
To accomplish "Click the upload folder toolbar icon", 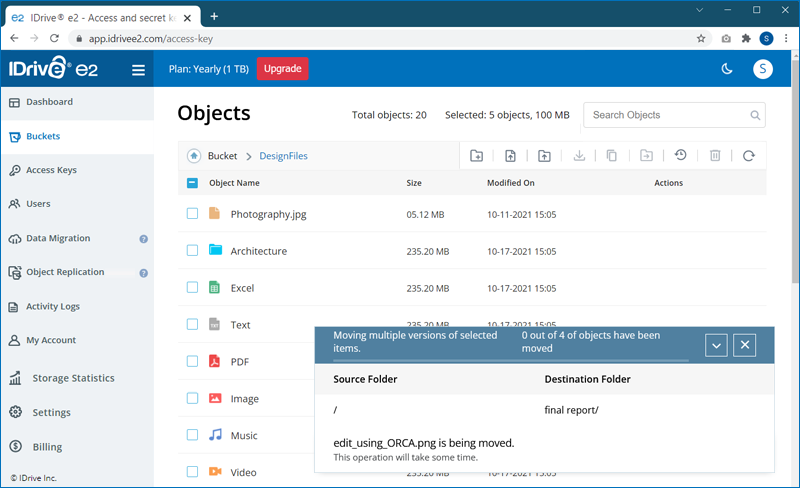I will [544, 156].
